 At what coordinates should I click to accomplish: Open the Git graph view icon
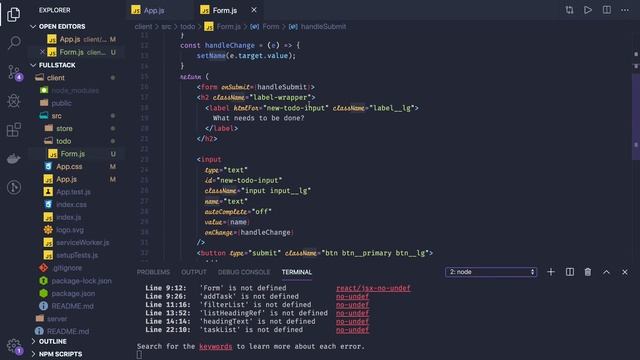click(14, 187)
